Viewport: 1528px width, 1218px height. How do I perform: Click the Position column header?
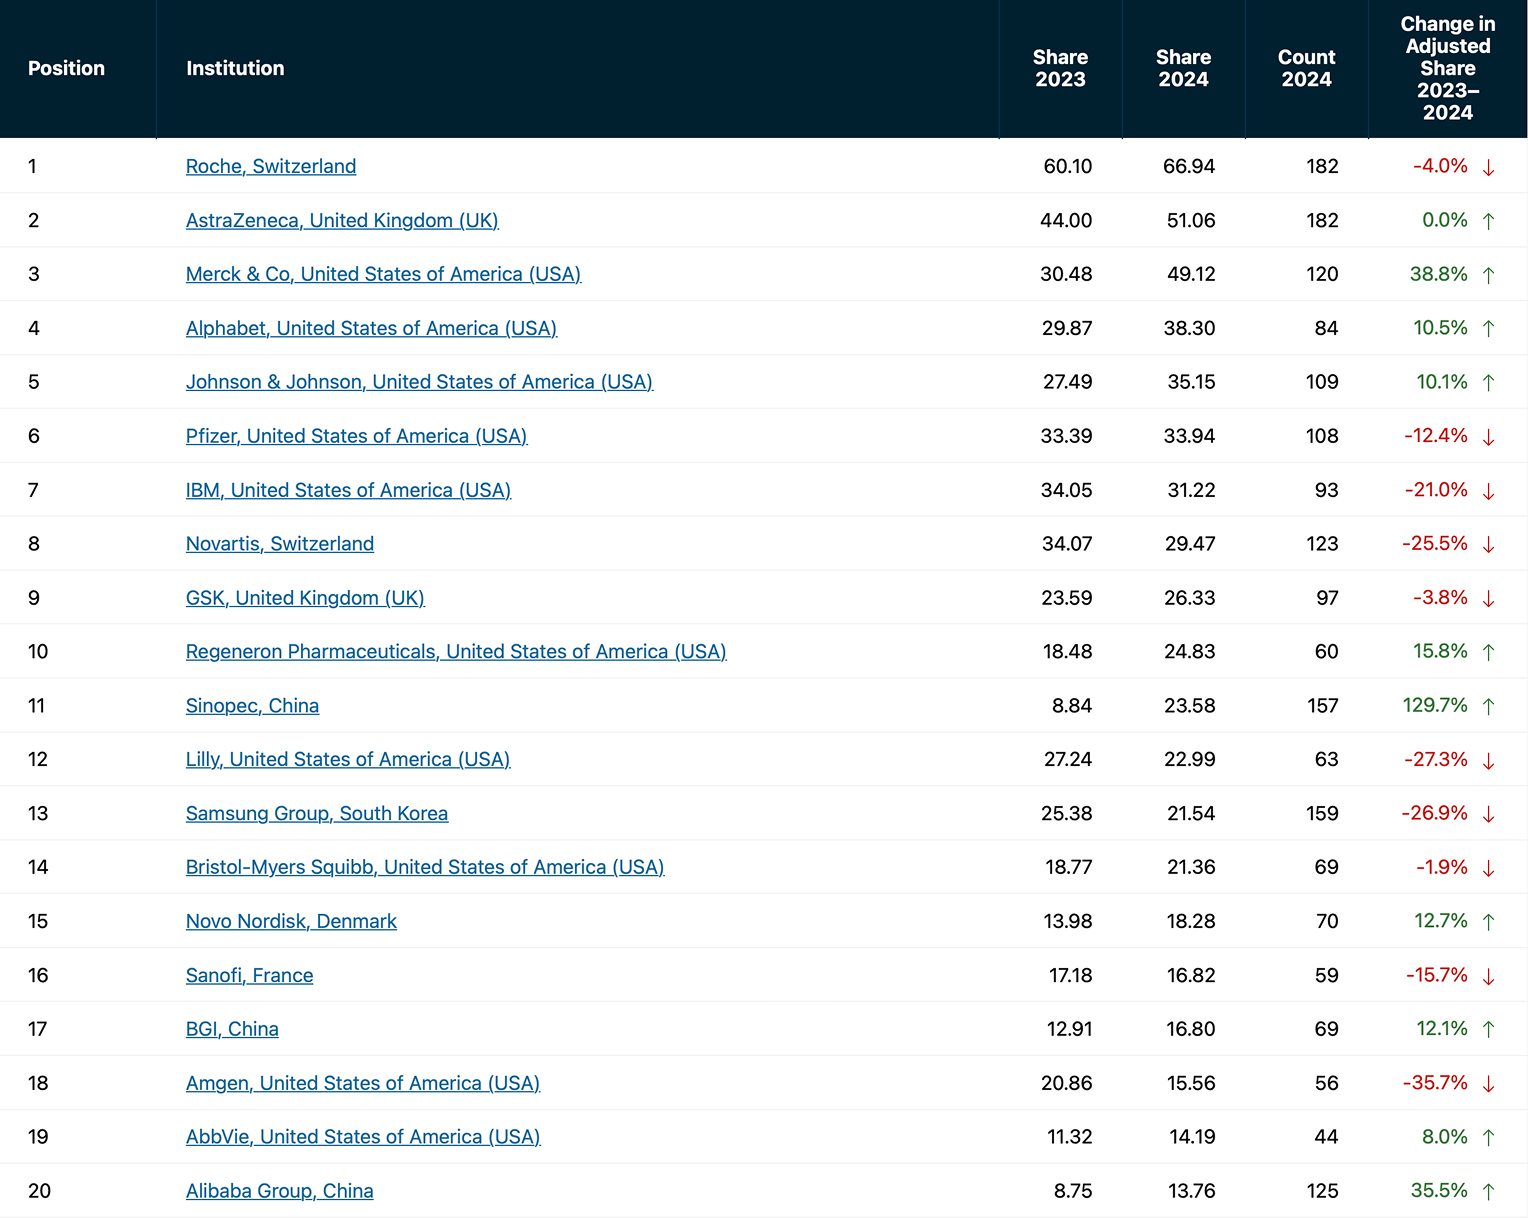[x=66, y=68]
